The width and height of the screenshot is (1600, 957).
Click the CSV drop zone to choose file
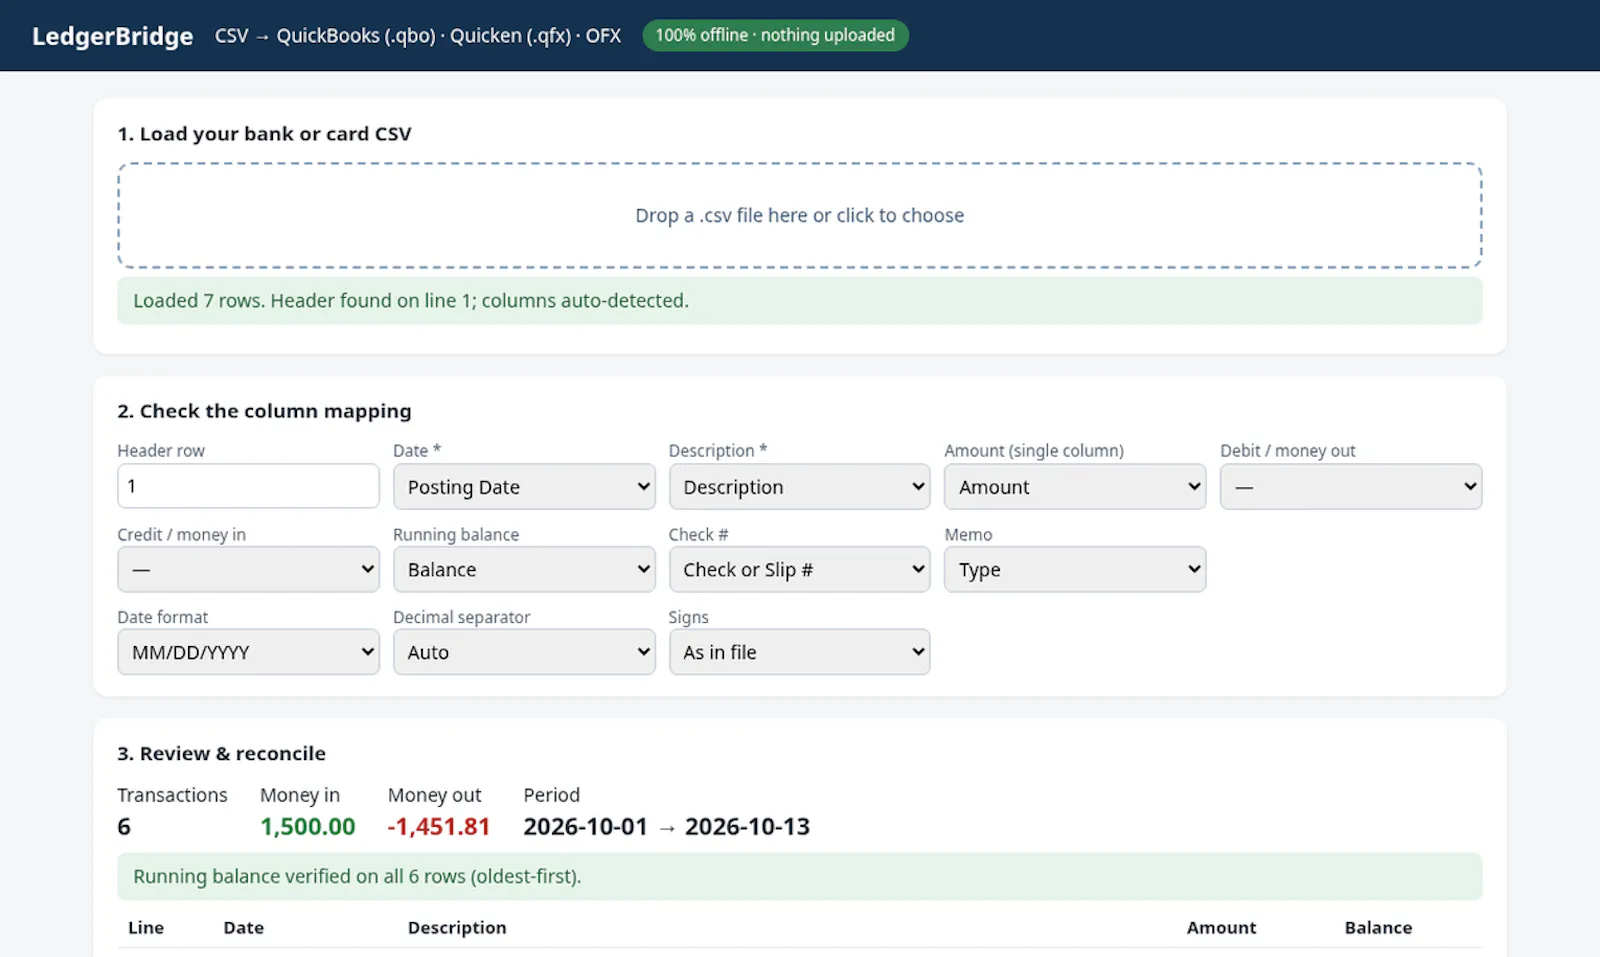point(799,215)
